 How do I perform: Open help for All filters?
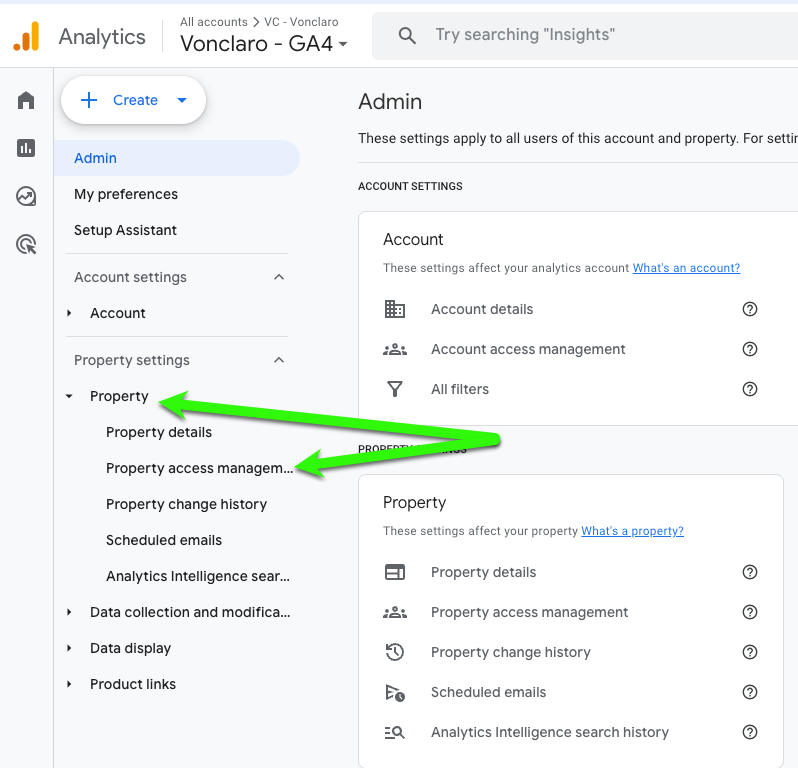750,389
